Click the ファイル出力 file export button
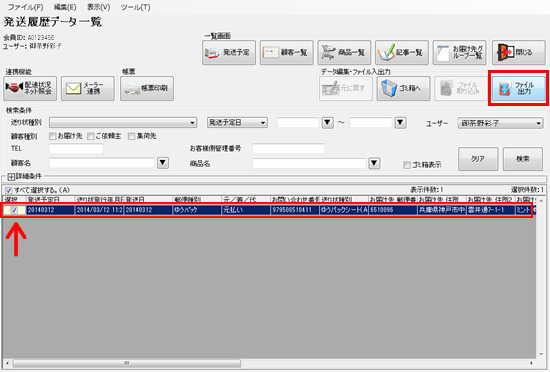 [x=518, y=88]
